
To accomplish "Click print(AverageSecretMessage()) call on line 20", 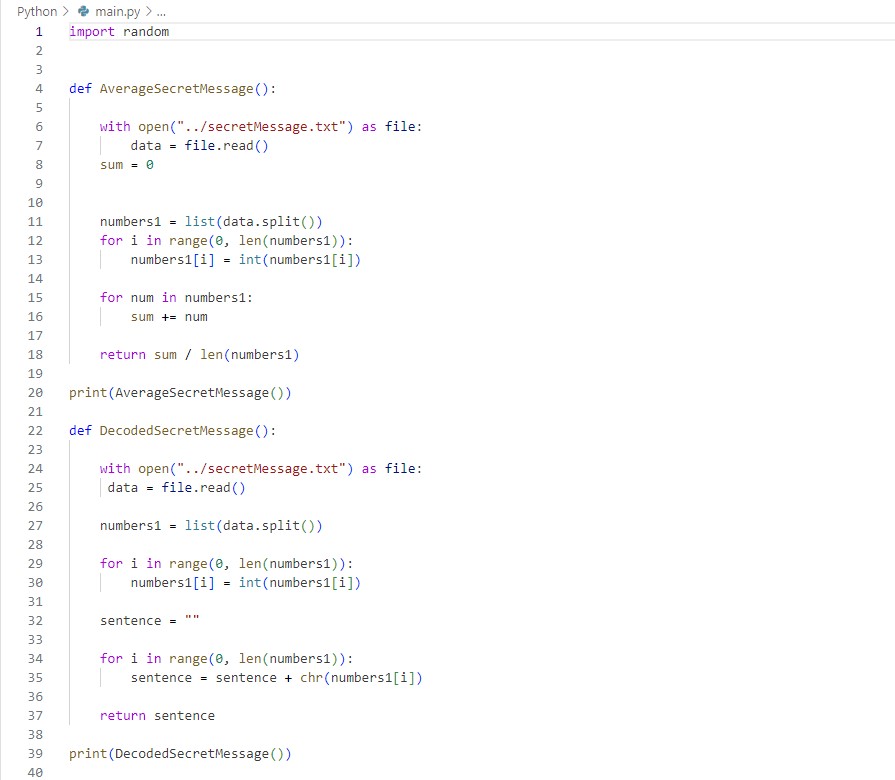I will (x=180, y=393).
